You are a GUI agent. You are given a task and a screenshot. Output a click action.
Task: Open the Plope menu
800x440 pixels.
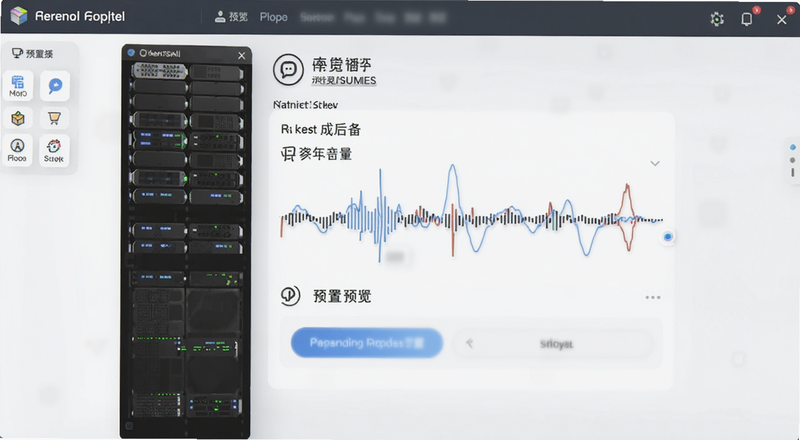273,17
